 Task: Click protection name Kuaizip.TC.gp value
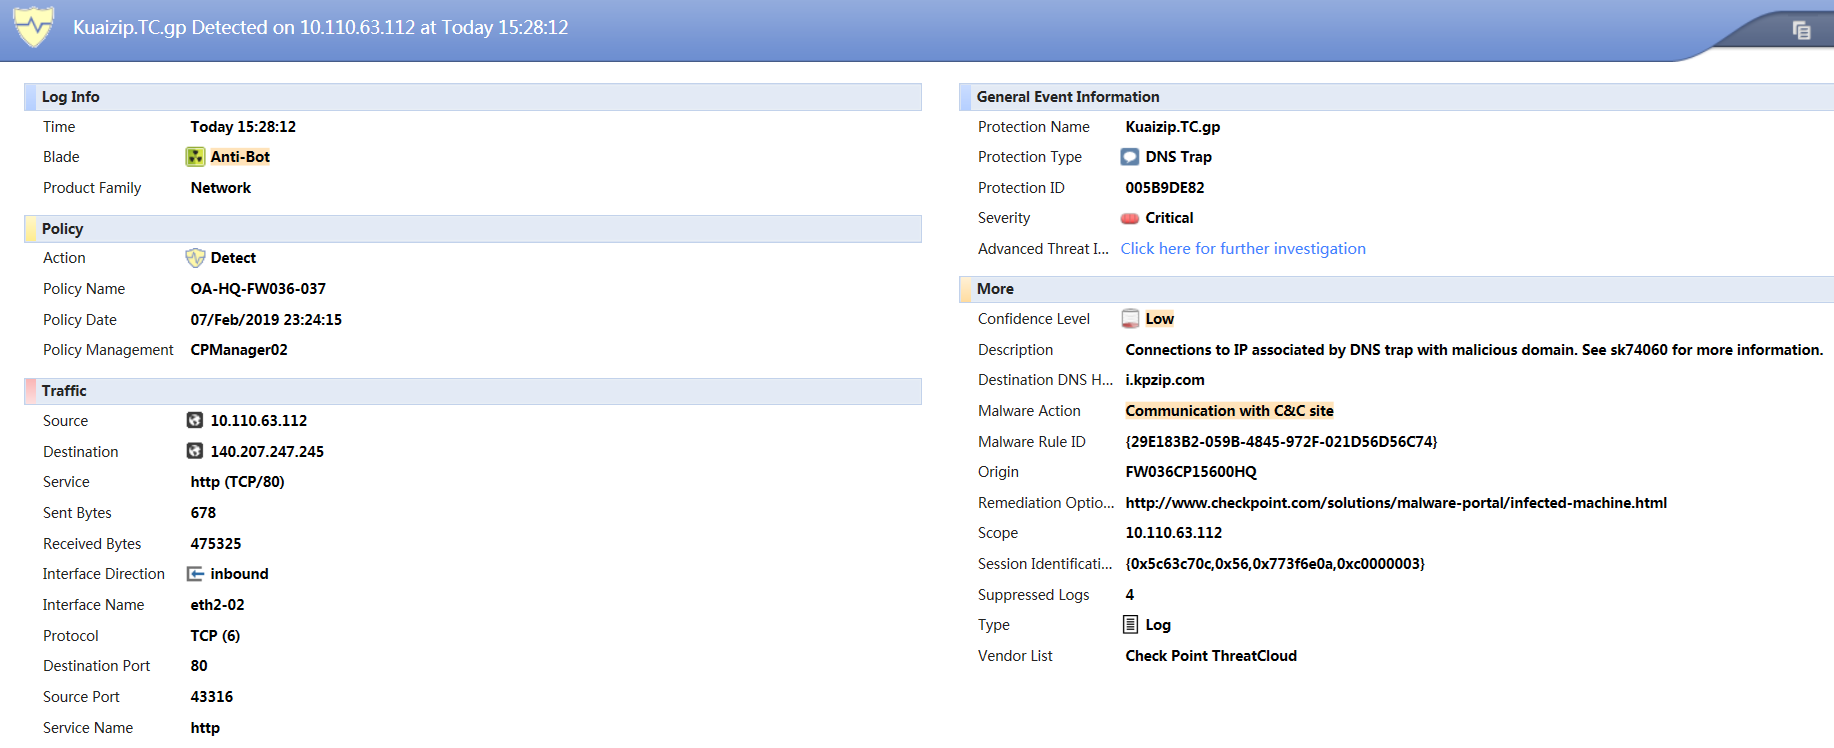coord(1173,127)
